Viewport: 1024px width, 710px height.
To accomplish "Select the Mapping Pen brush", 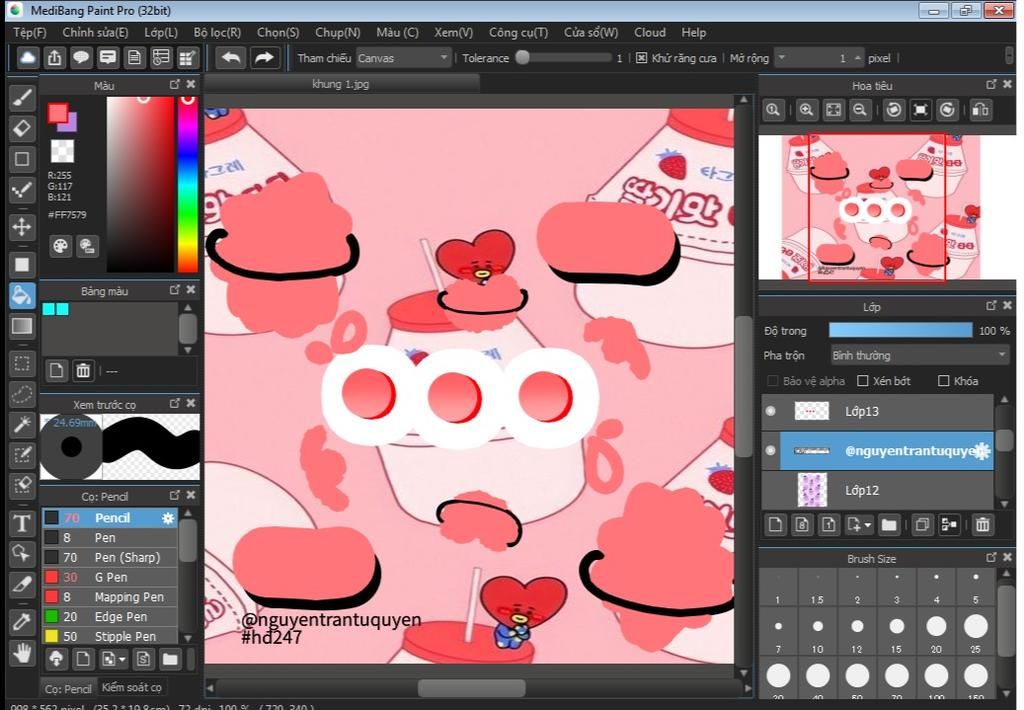I will [110, 597].
